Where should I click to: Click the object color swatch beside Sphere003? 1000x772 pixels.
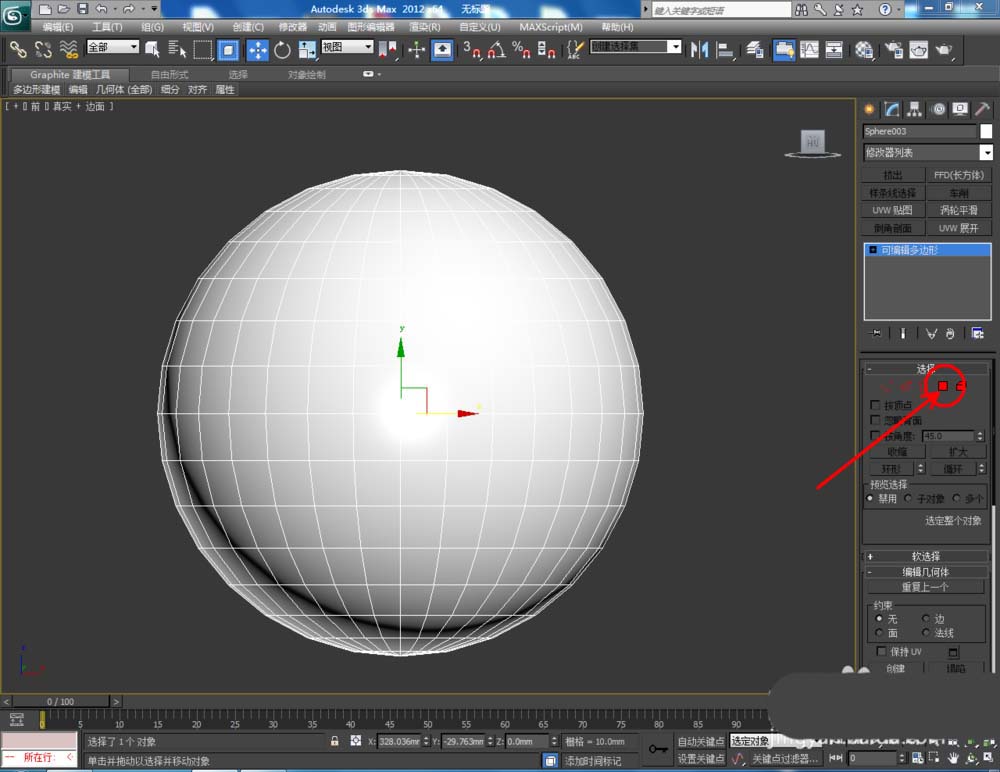pyautogui.click(x=986, y=131)
